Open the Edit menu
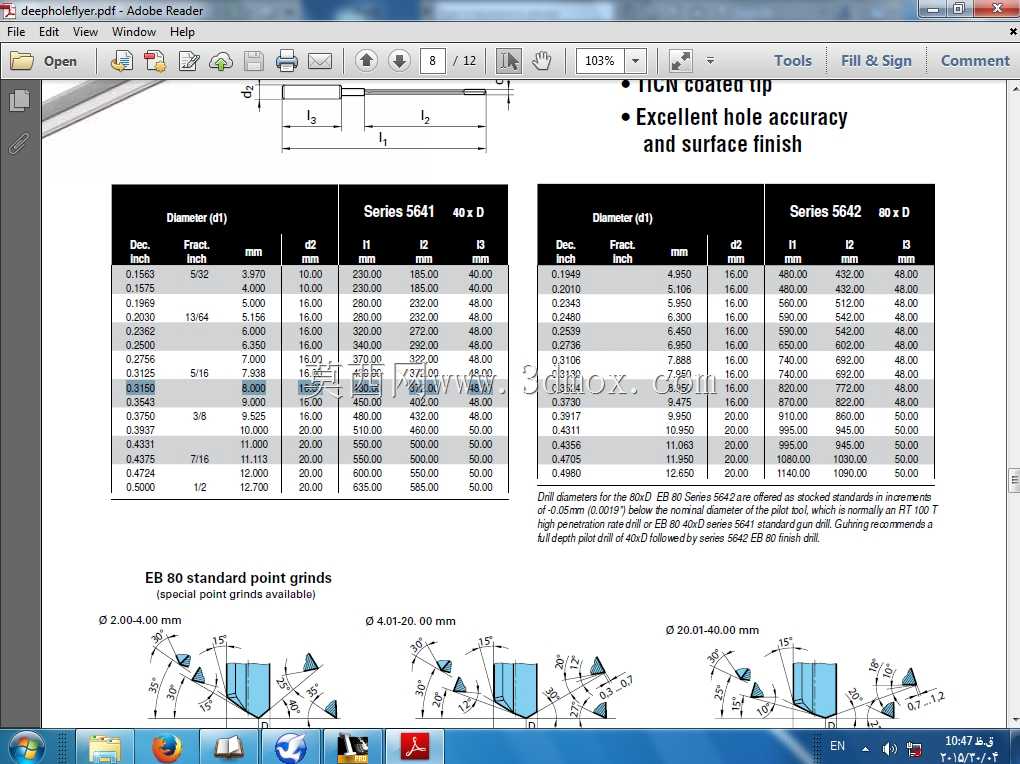1020x764 pixels. (49, 32)
